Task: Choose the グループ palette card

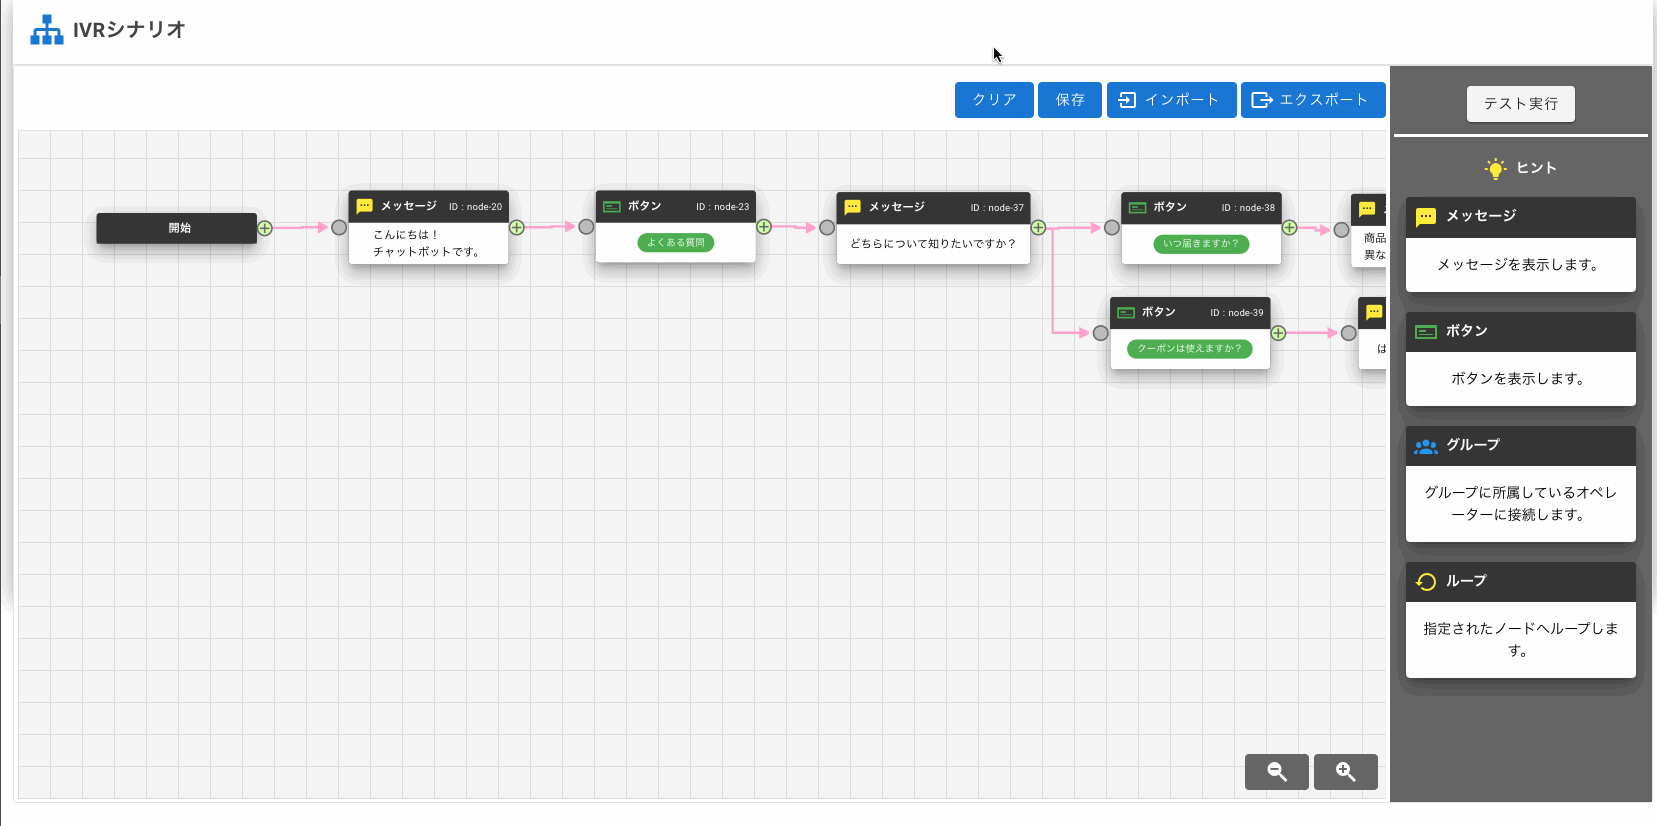Action: (1520, 484)
